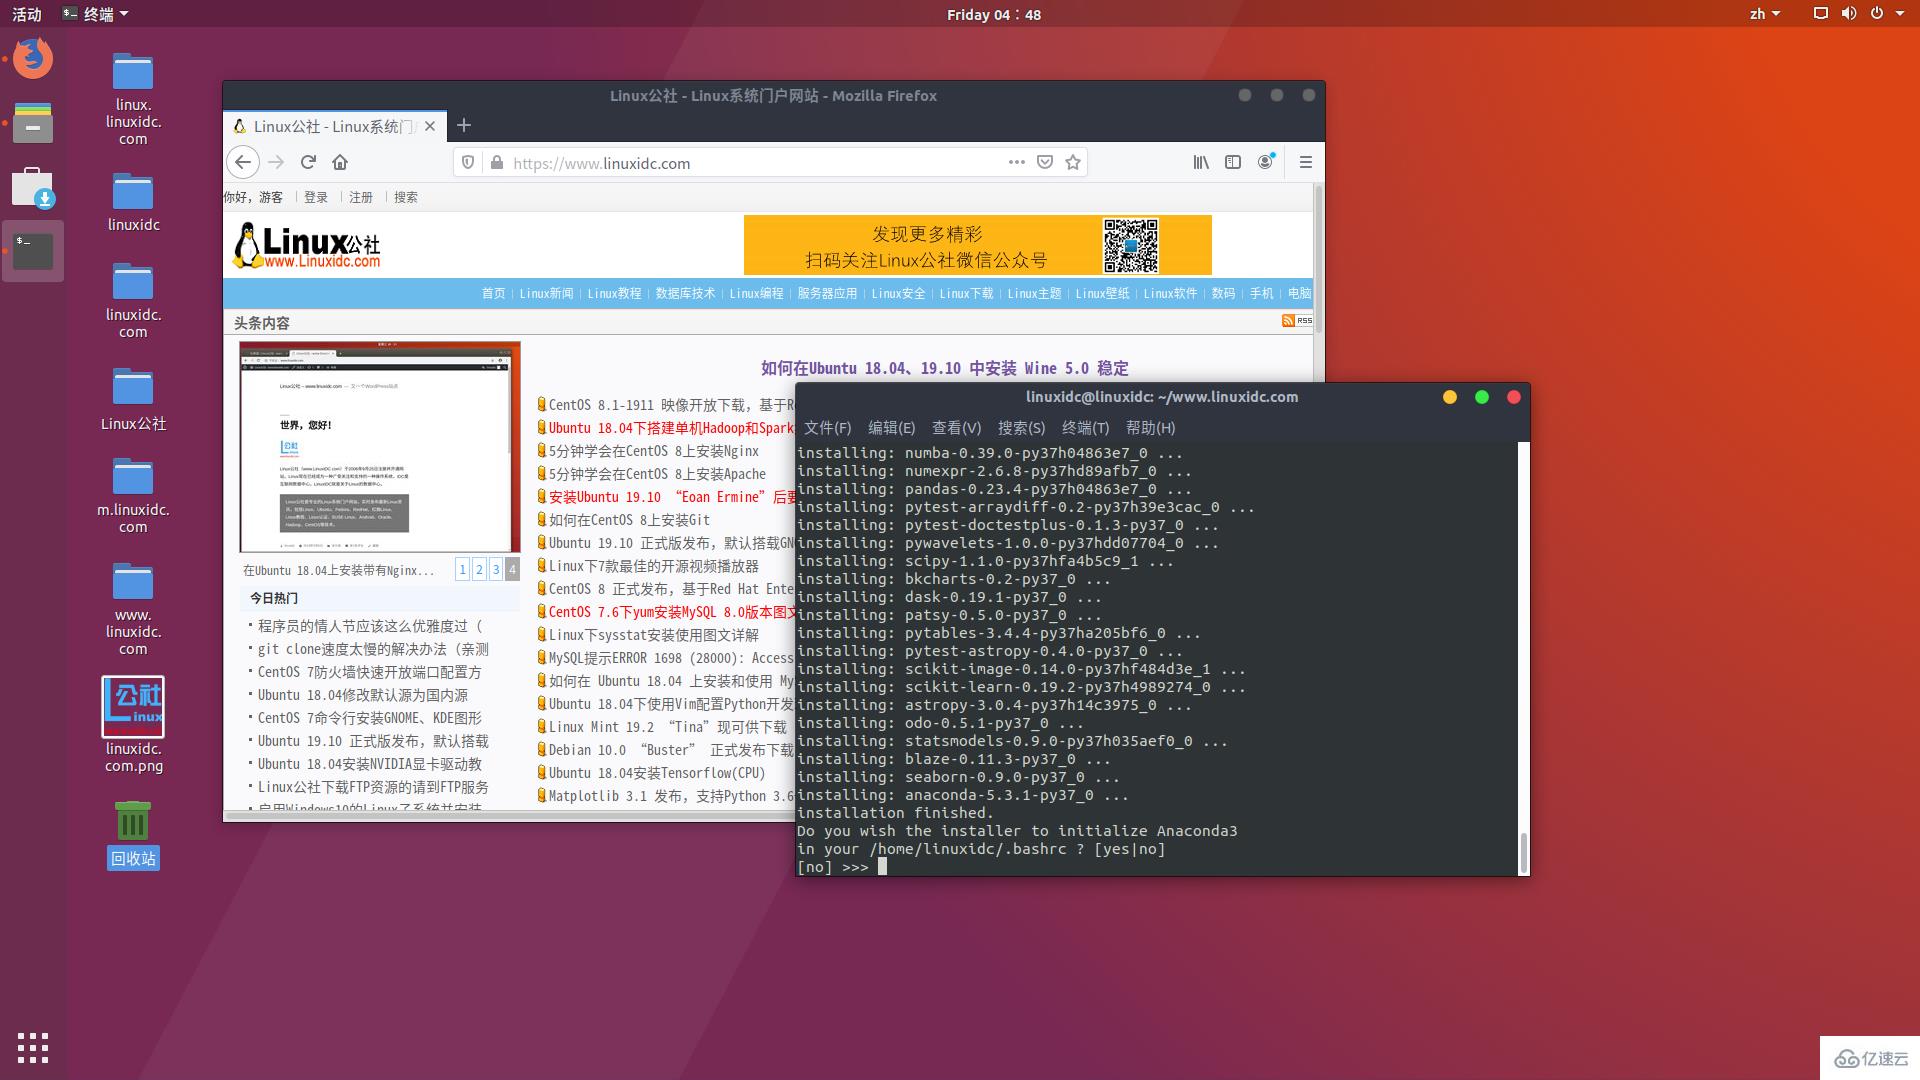Open the Firefox account icon
Screen dimensions: 1920x1080
point(1266,162)
